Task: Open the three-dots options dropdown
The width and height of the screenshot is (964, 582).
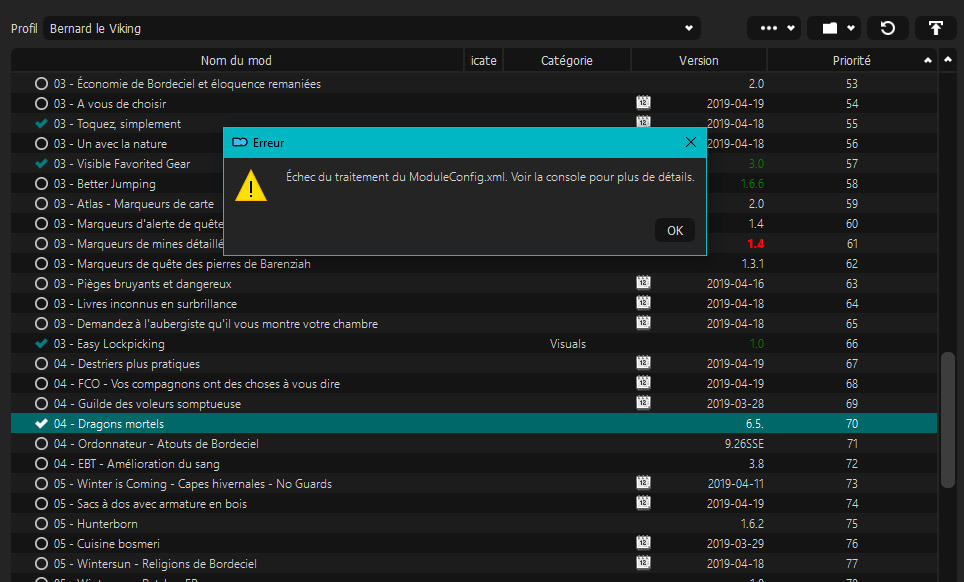Action: tap(777, 28)
